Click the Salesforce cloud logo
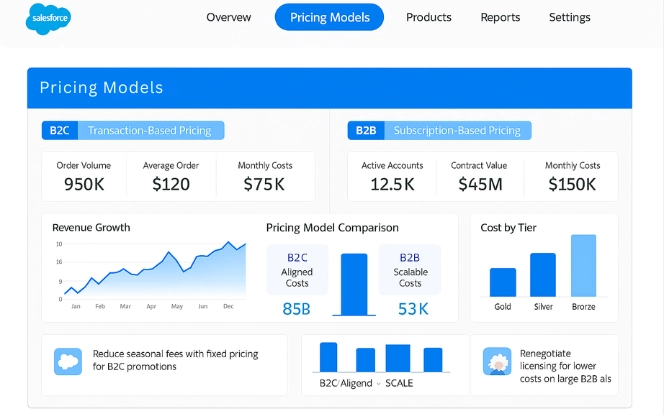Viewport: 664px width, 415px height. 49,18
